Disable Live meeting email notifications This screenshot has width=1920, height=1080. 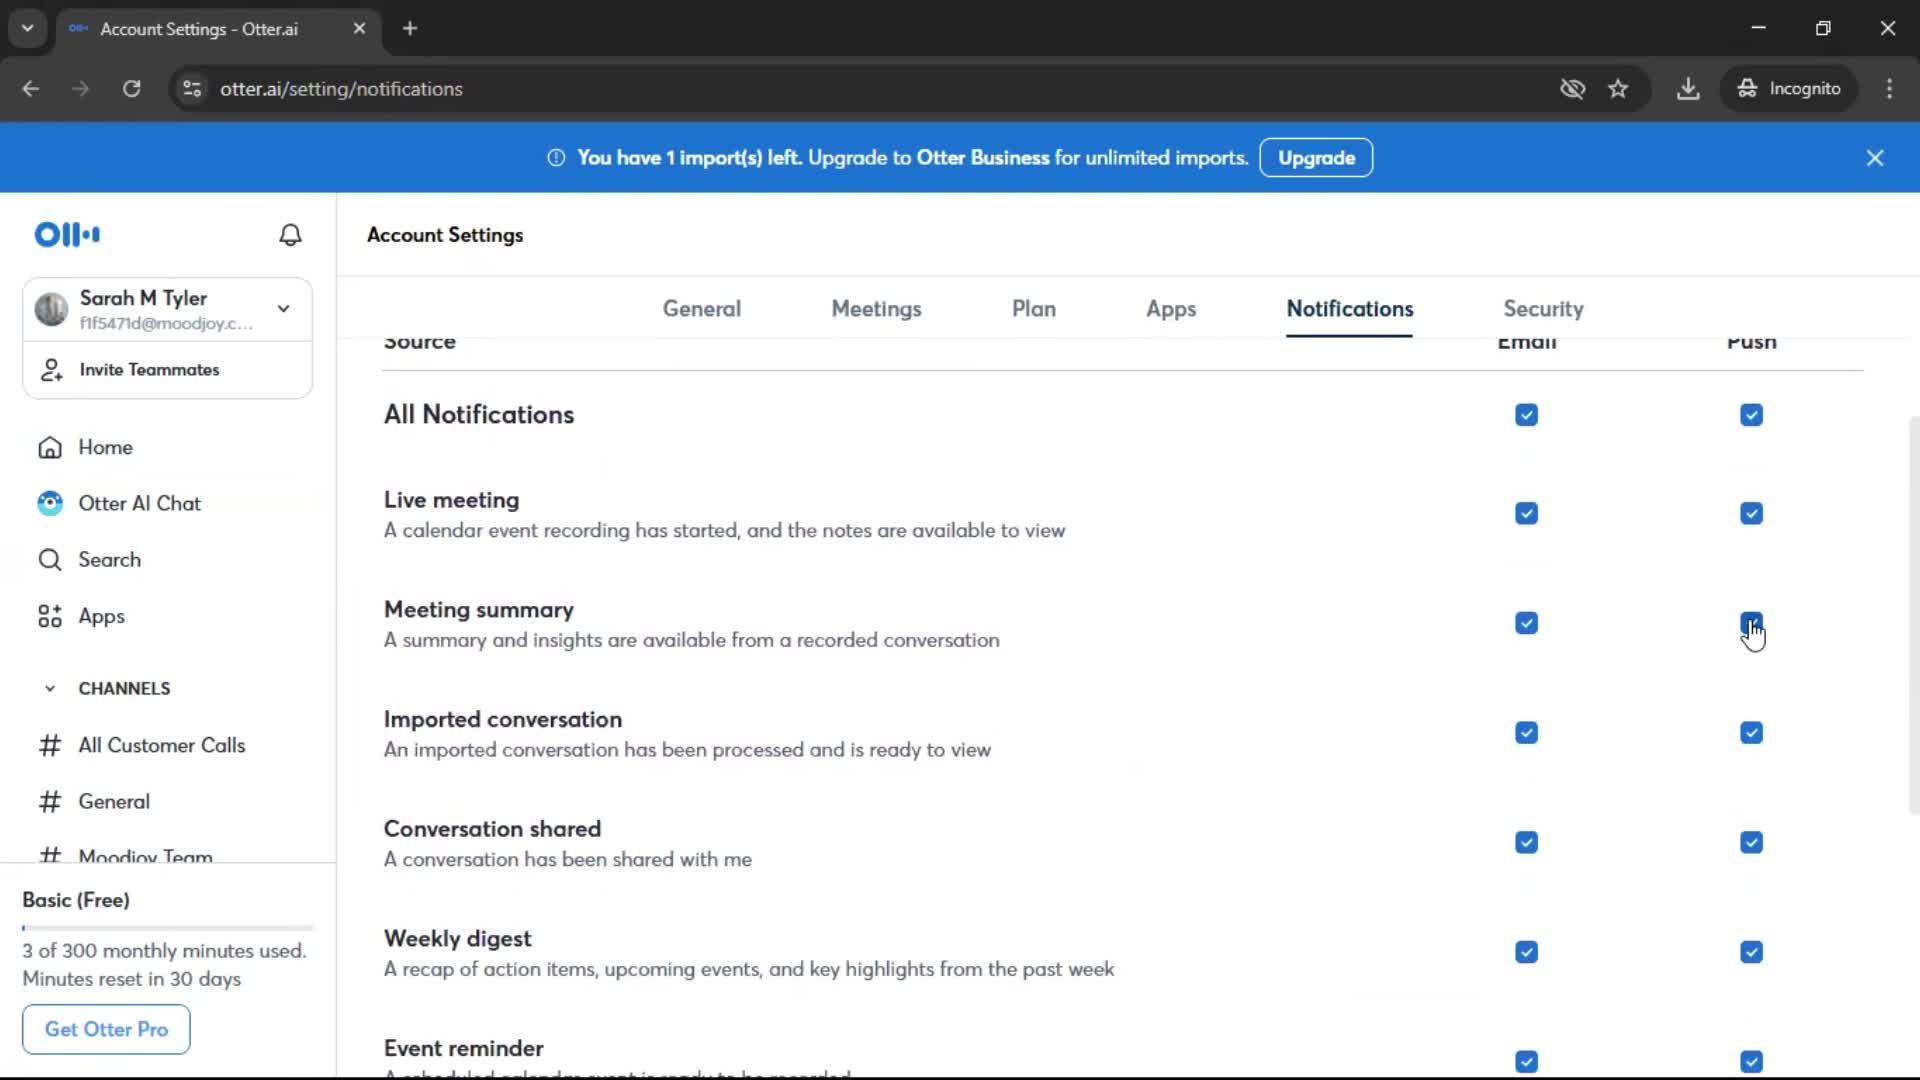(x=1526, y=514)
